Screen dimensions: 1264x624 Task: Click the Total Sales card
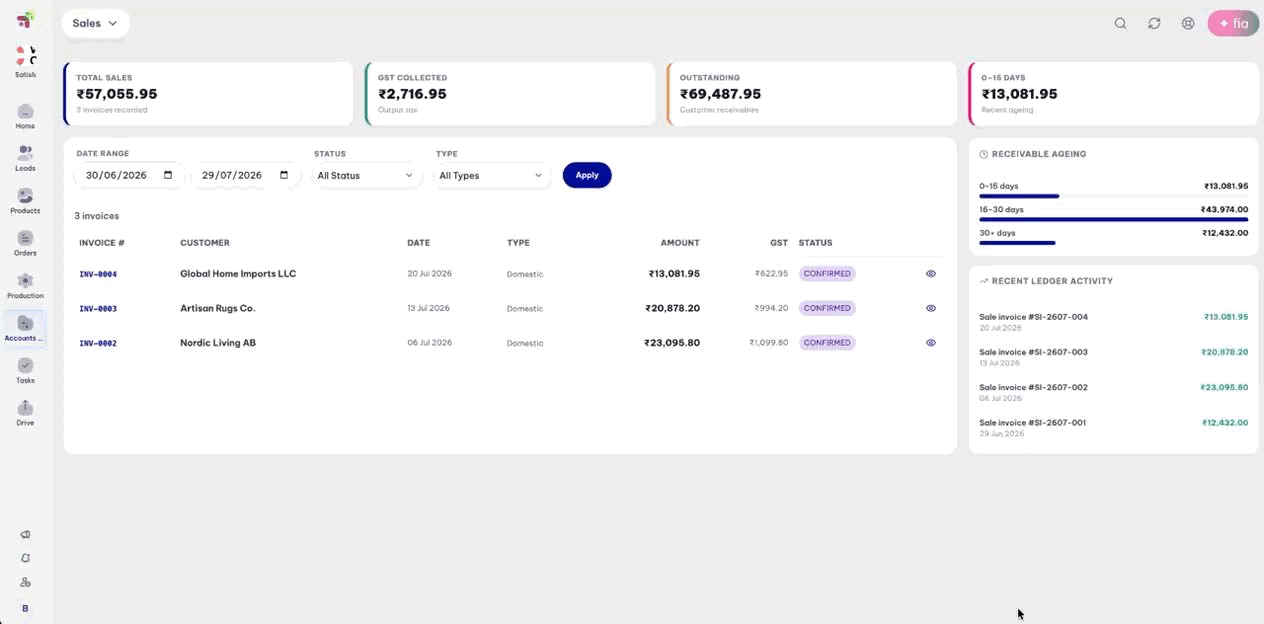tap(208, 94)
